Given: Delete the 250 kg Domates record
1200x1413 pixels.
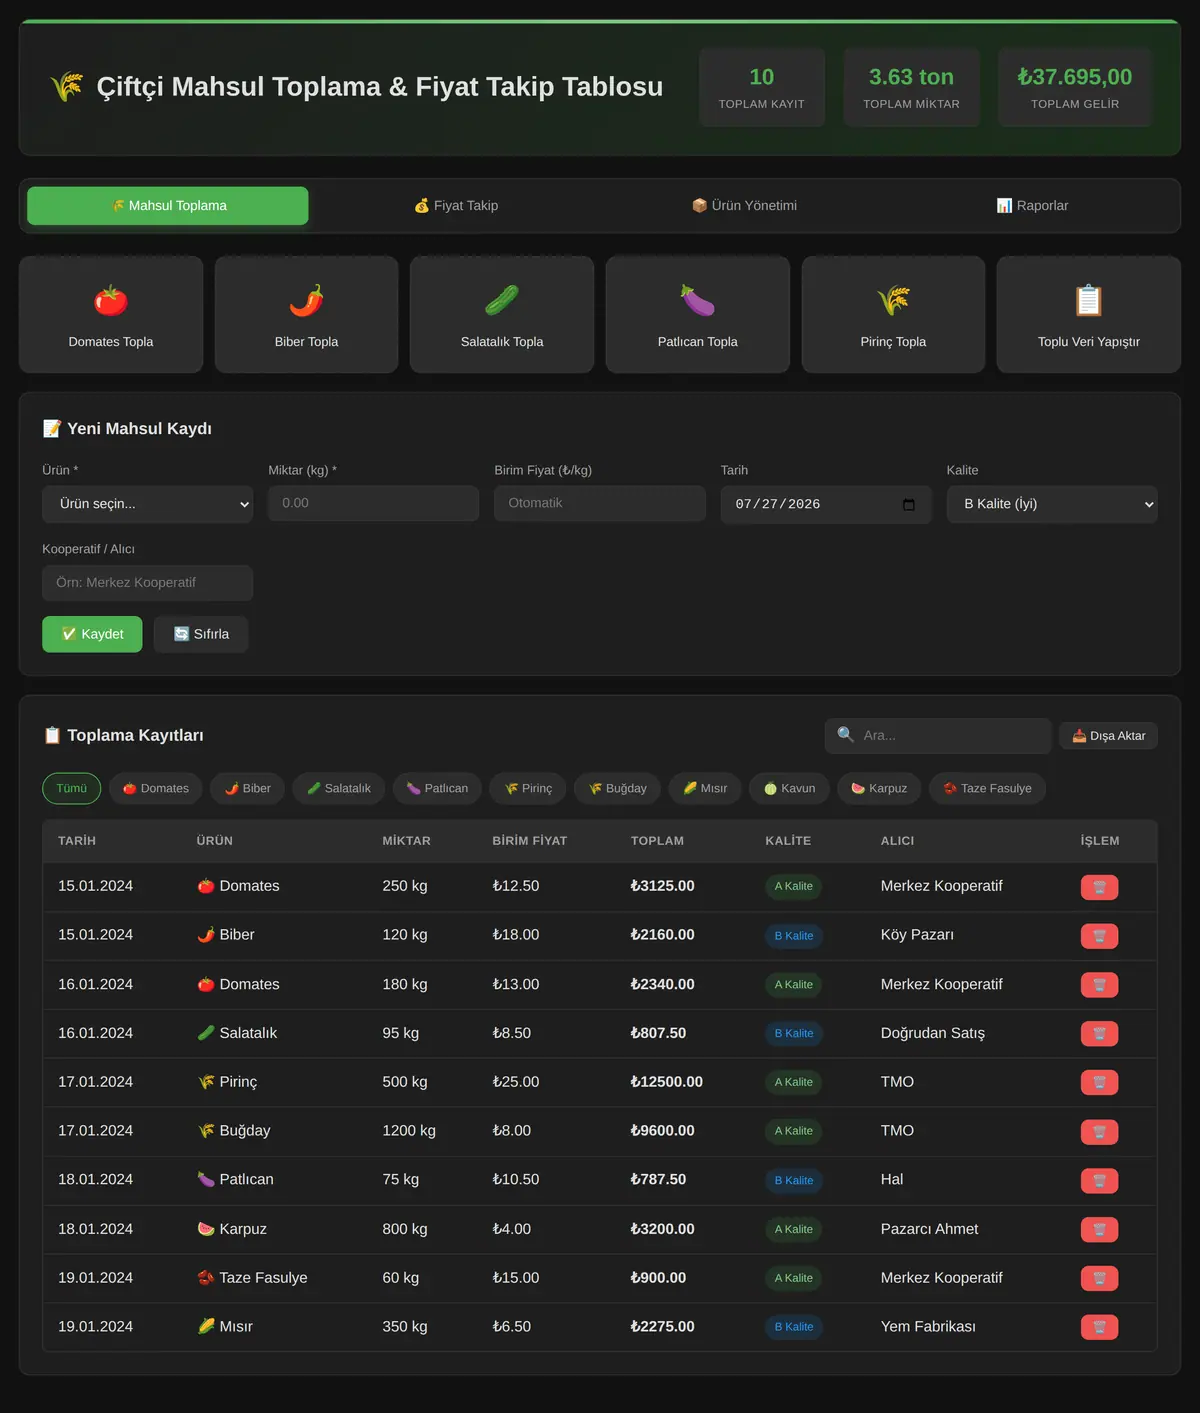Looking at the screenshot, I should pos(1099,887).
